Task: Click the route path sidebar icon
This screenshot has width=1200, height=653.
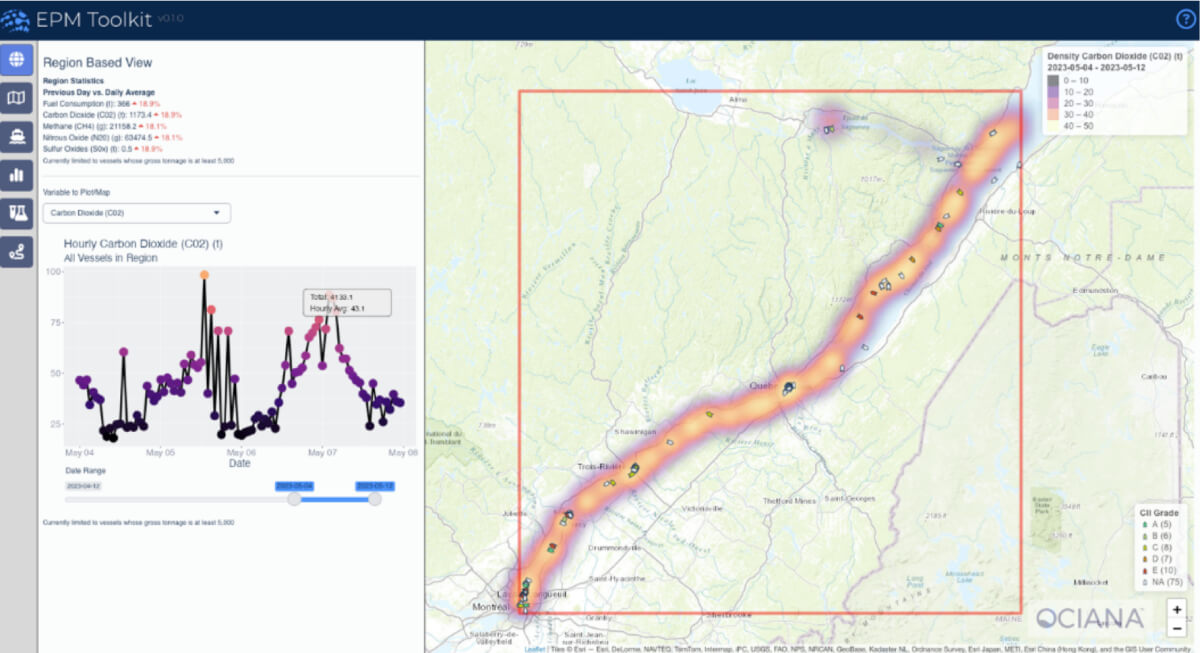Action: tap(16, 252)
